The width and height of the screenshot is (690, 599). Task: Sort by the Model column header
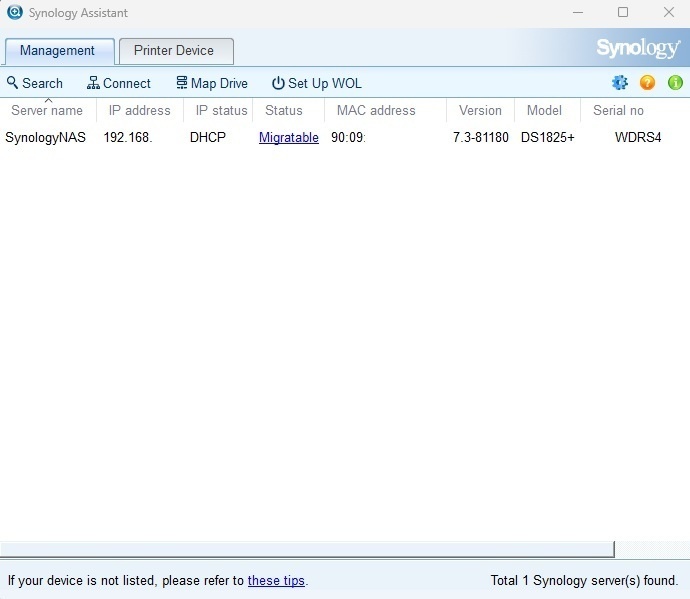click(547, 110)
